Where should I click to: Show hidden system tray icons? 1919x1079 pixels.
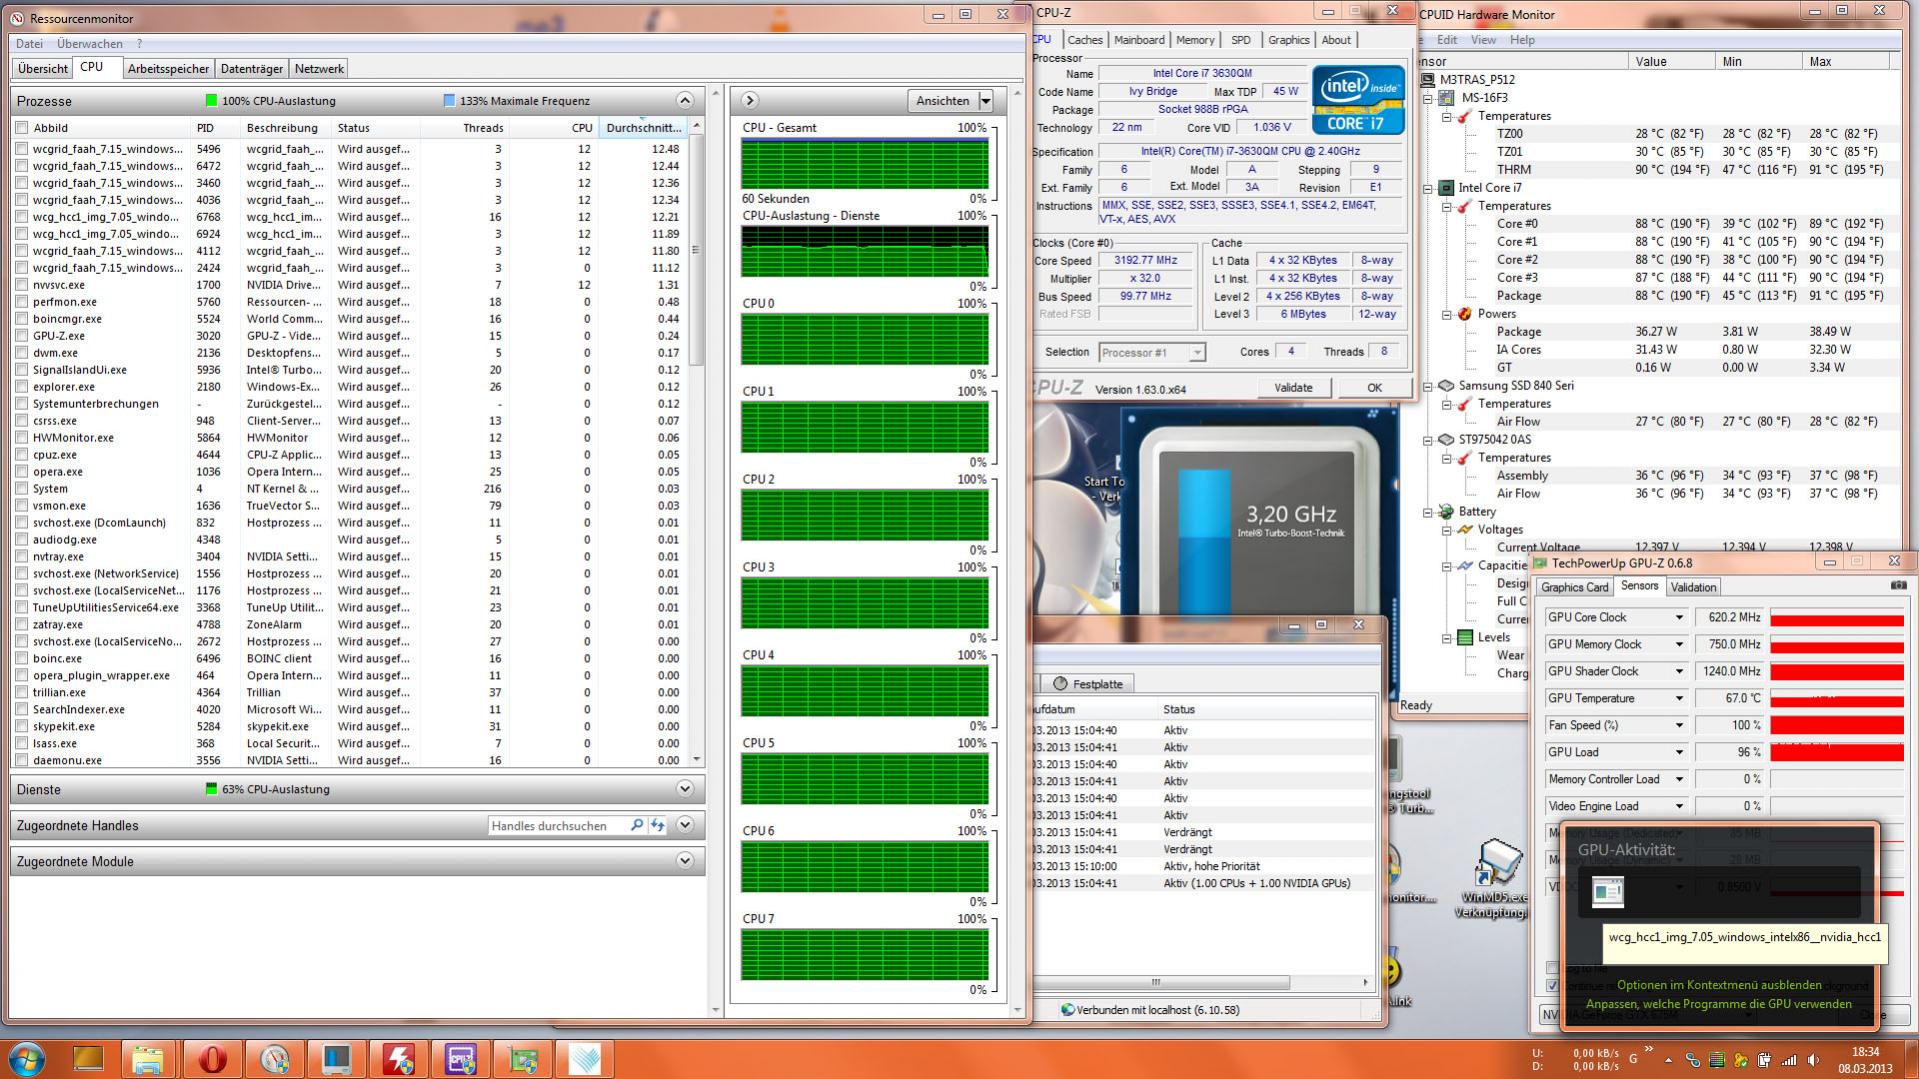pyautogui.click(x=1667, y=1059)
